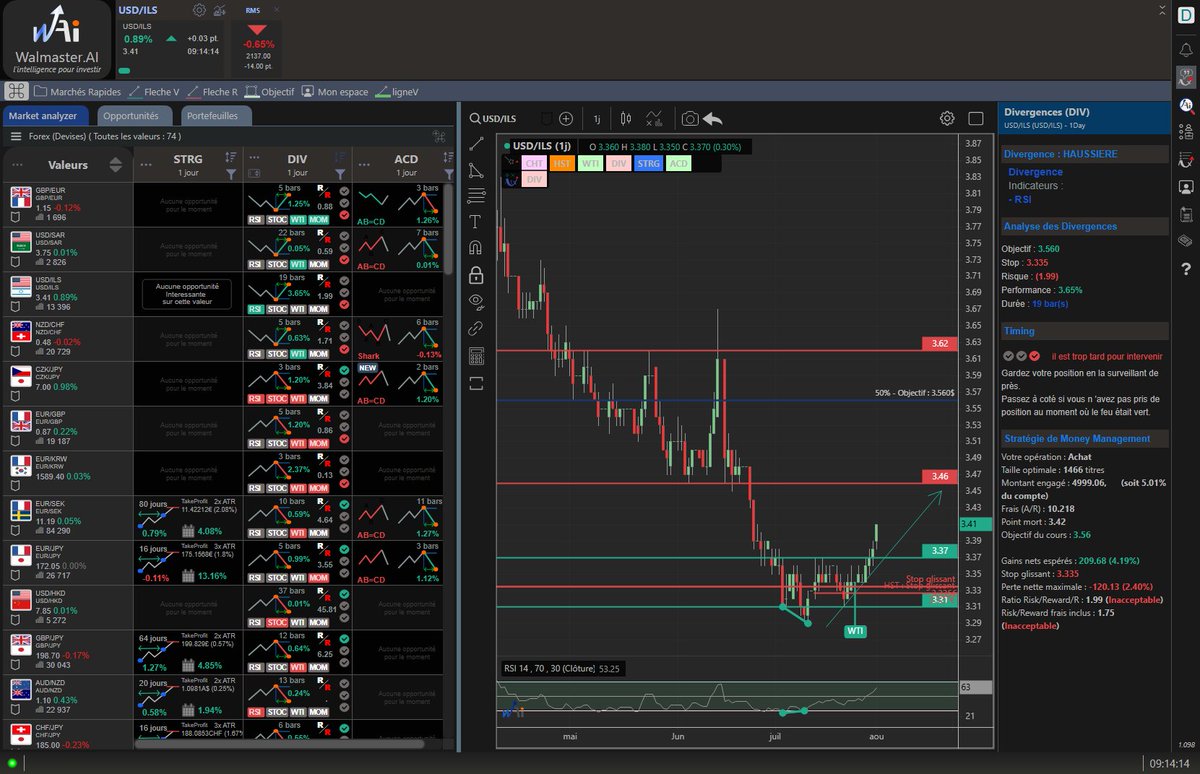1200x774 pixels.
Task: Maximize chart panel square icon
Action: pos(976,118)
